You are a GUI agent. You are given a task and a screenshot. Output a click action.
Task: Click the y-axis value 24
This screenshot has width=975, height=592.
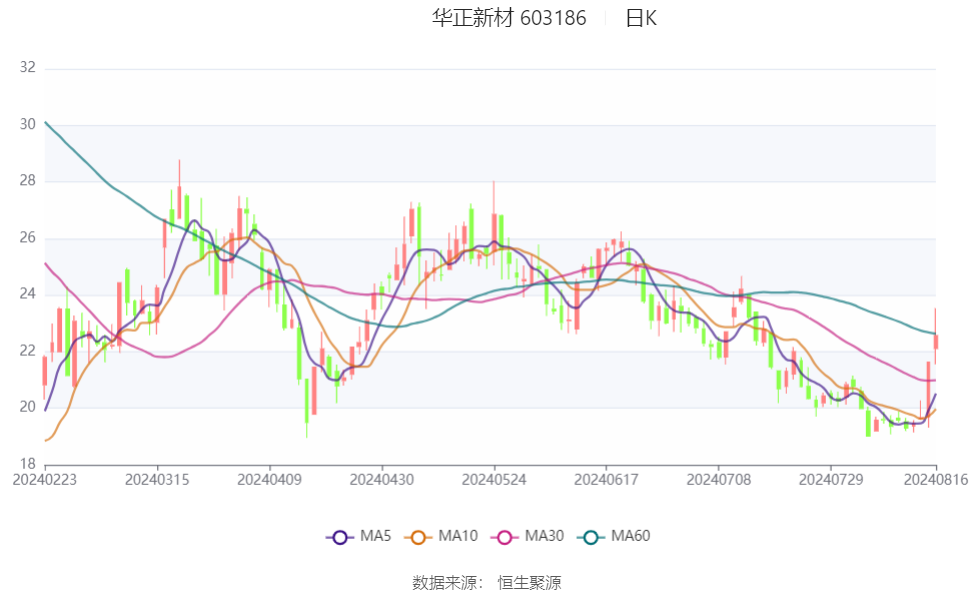28,294
